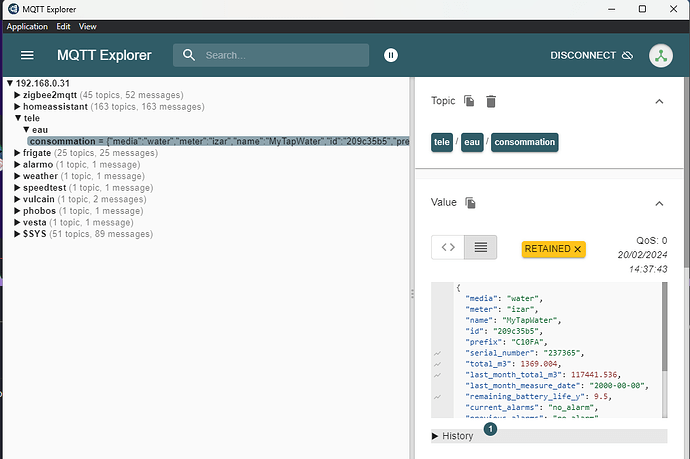The height and width of the screenshot is (459, 690).
Task: Delete topic with the trash icon
Action: point(491,101)
